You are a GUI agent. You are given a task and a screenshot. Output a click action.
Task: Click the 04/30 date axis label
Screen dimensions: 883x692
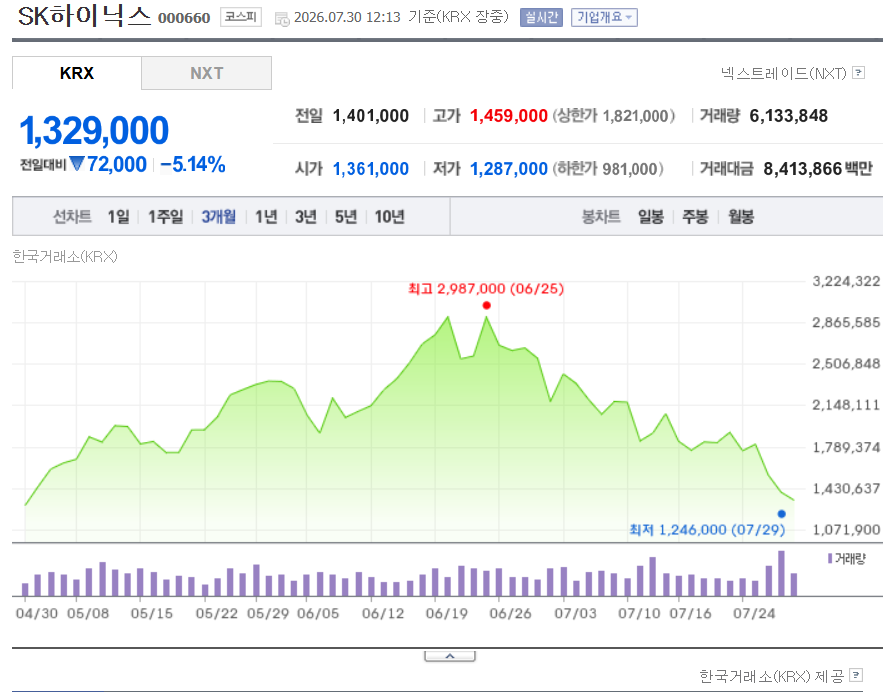point(37,613)
